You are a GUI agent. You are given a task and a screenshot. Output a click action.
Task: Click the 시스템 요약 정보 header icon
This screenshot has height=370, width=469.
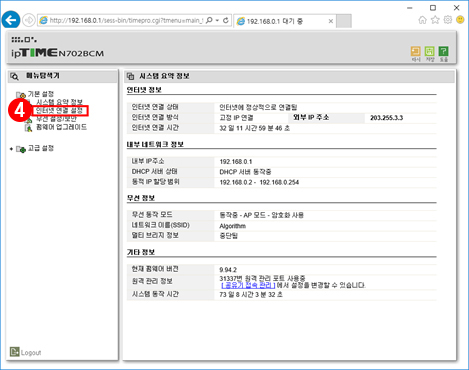[x=130, y=76]
